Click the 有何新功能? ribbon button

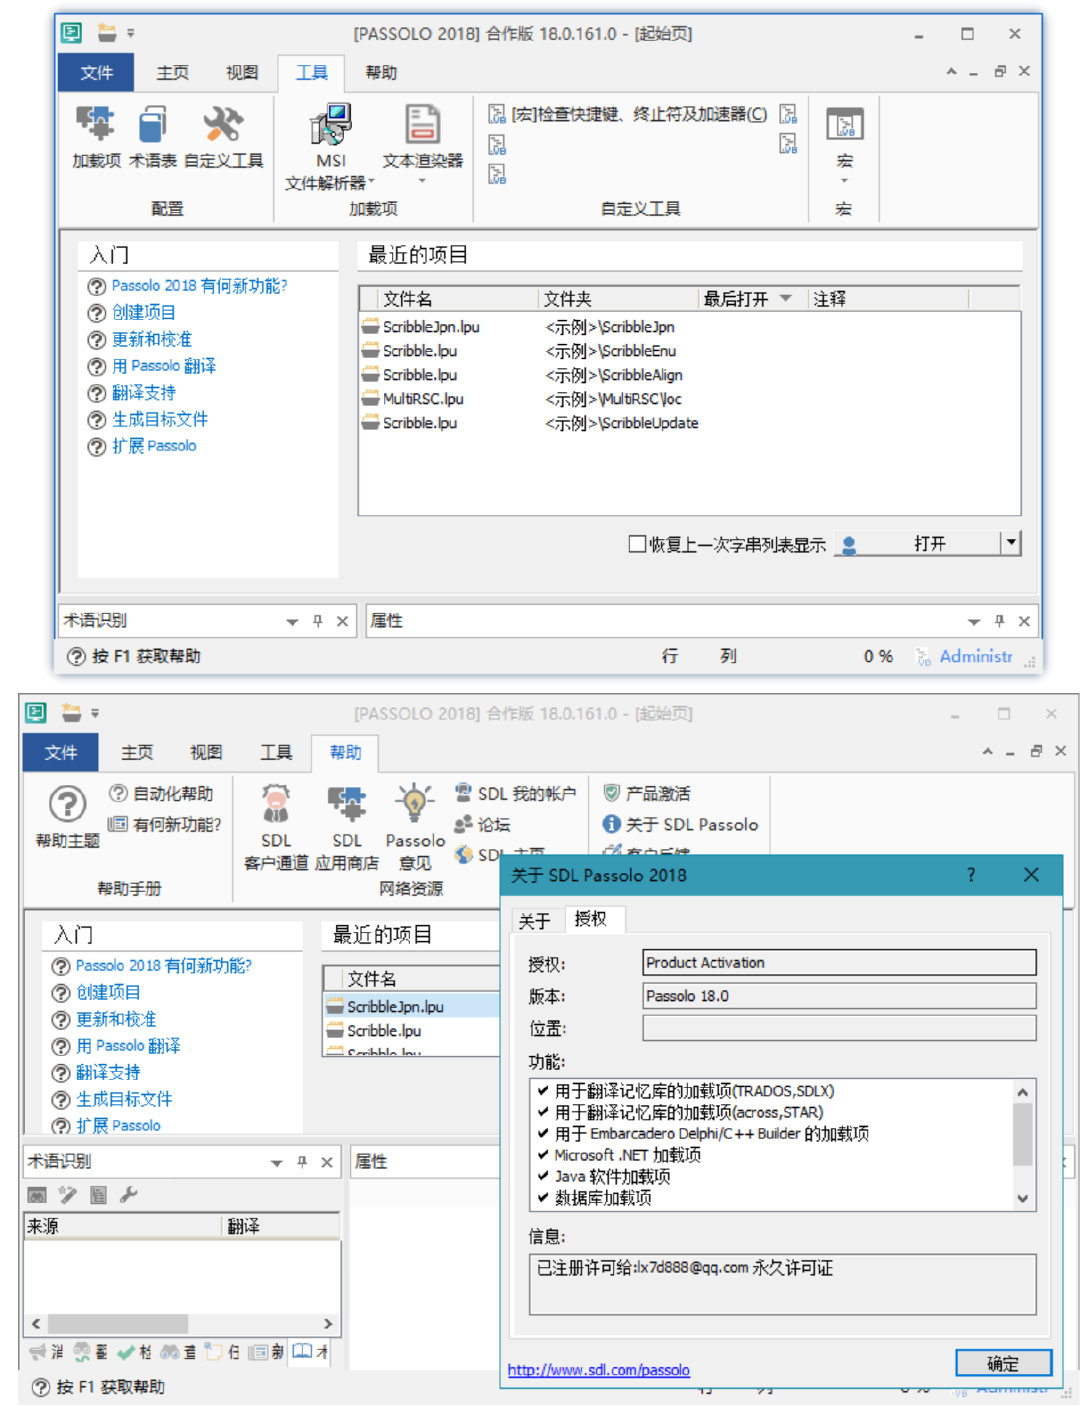pyautogui.click(x=164, y=824)
